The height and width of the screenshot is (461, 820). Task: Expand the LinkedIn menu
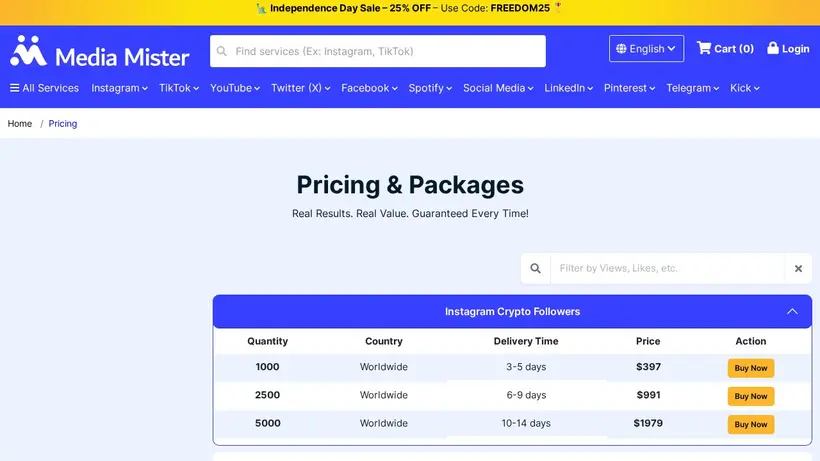(568, 88)
